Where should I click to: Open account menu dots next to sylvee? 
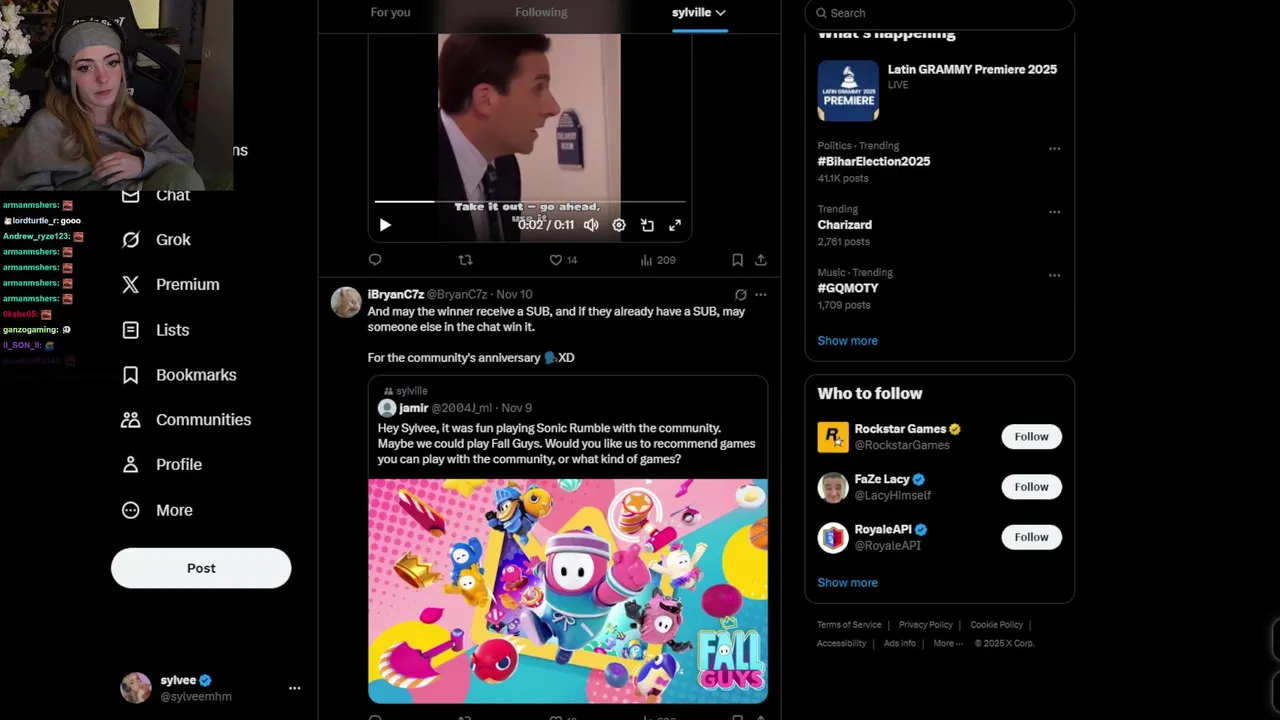(x=294, y=688)
